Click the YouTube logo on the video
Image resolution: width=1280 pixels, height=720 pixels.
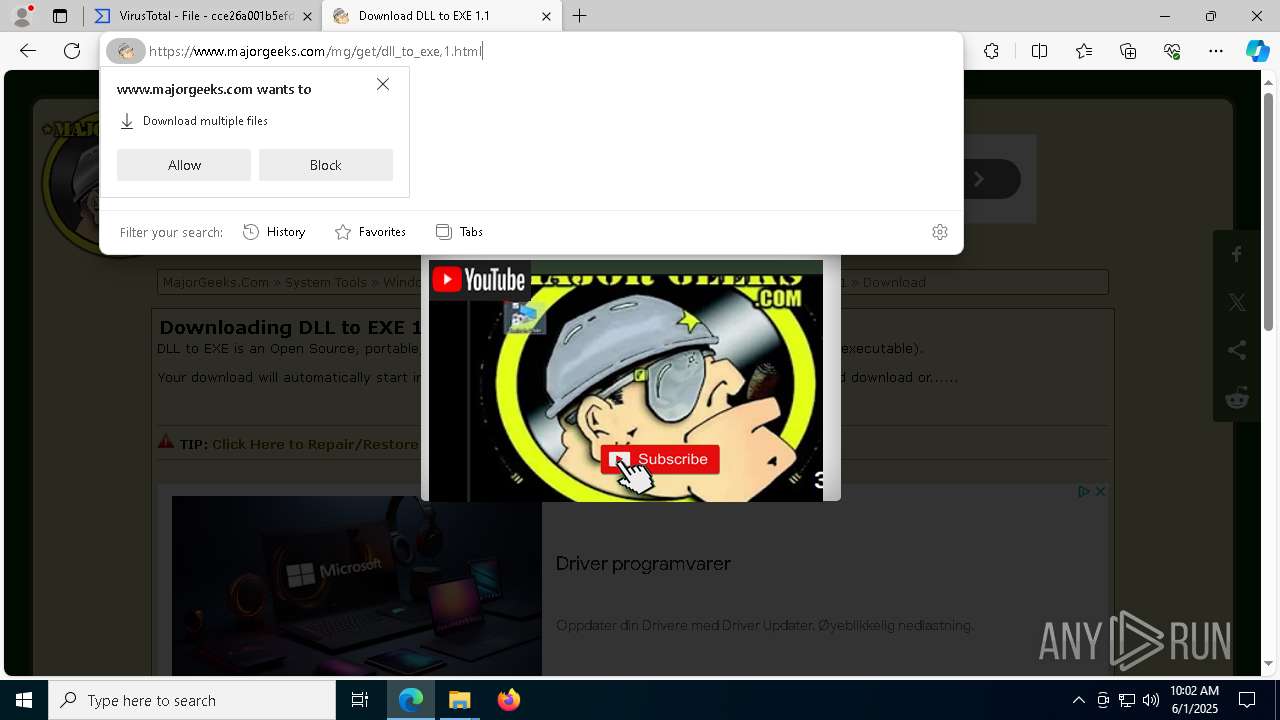(478, 279)
